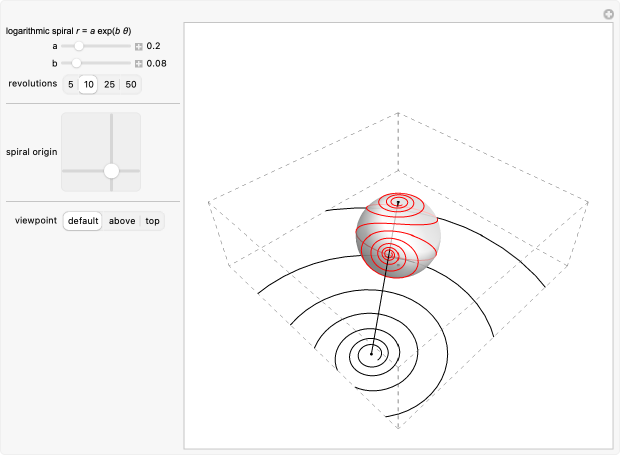
Task: Click the 0.2 value next to slider a
Action: pos(154,46)
